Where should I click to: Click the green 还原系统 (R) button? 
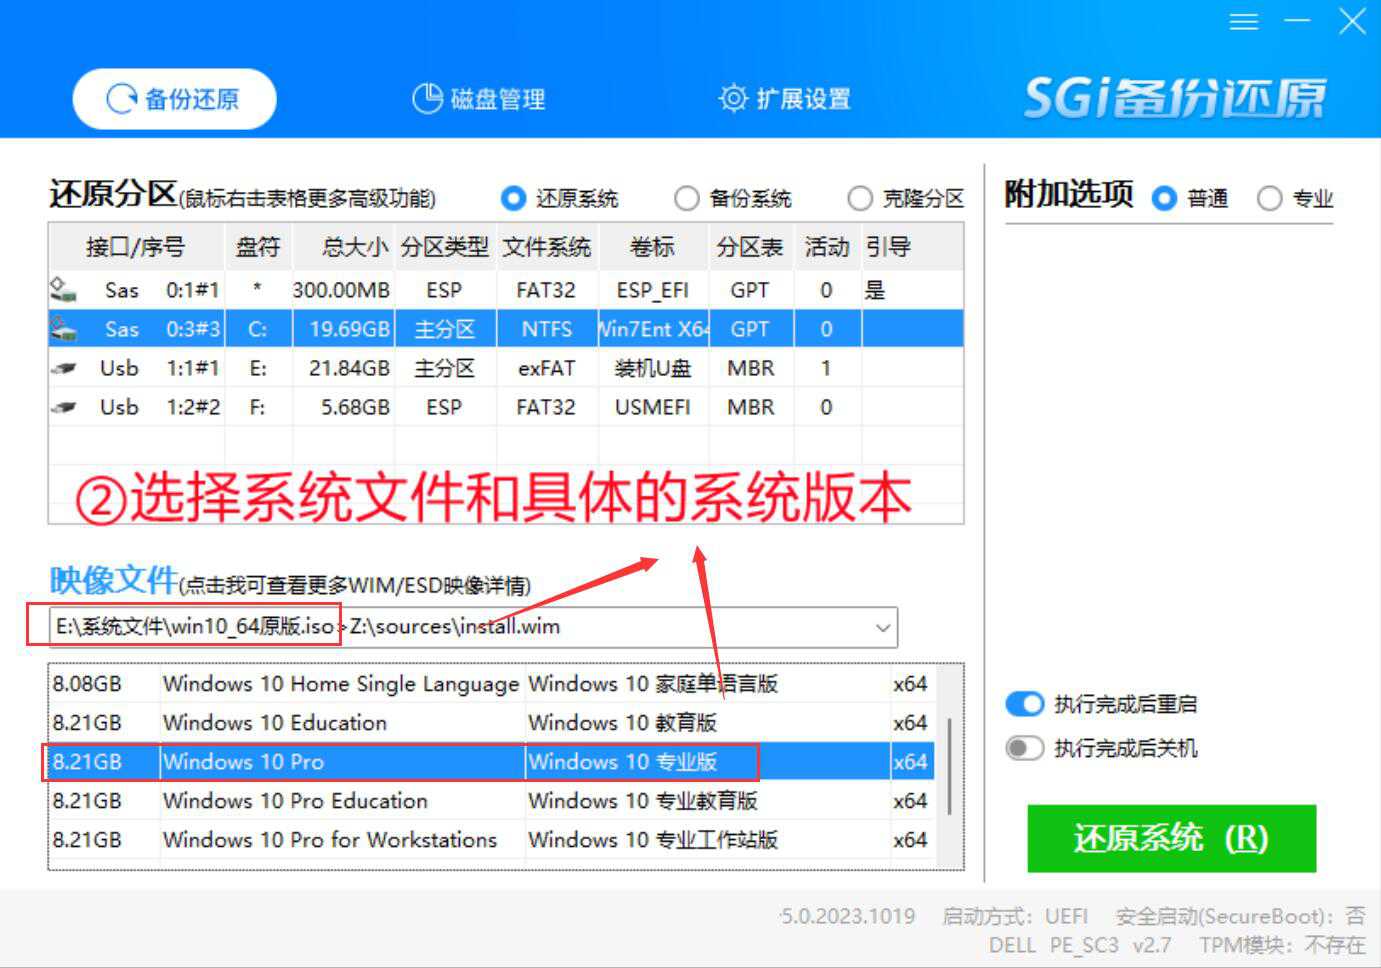tap(1171, 838)
